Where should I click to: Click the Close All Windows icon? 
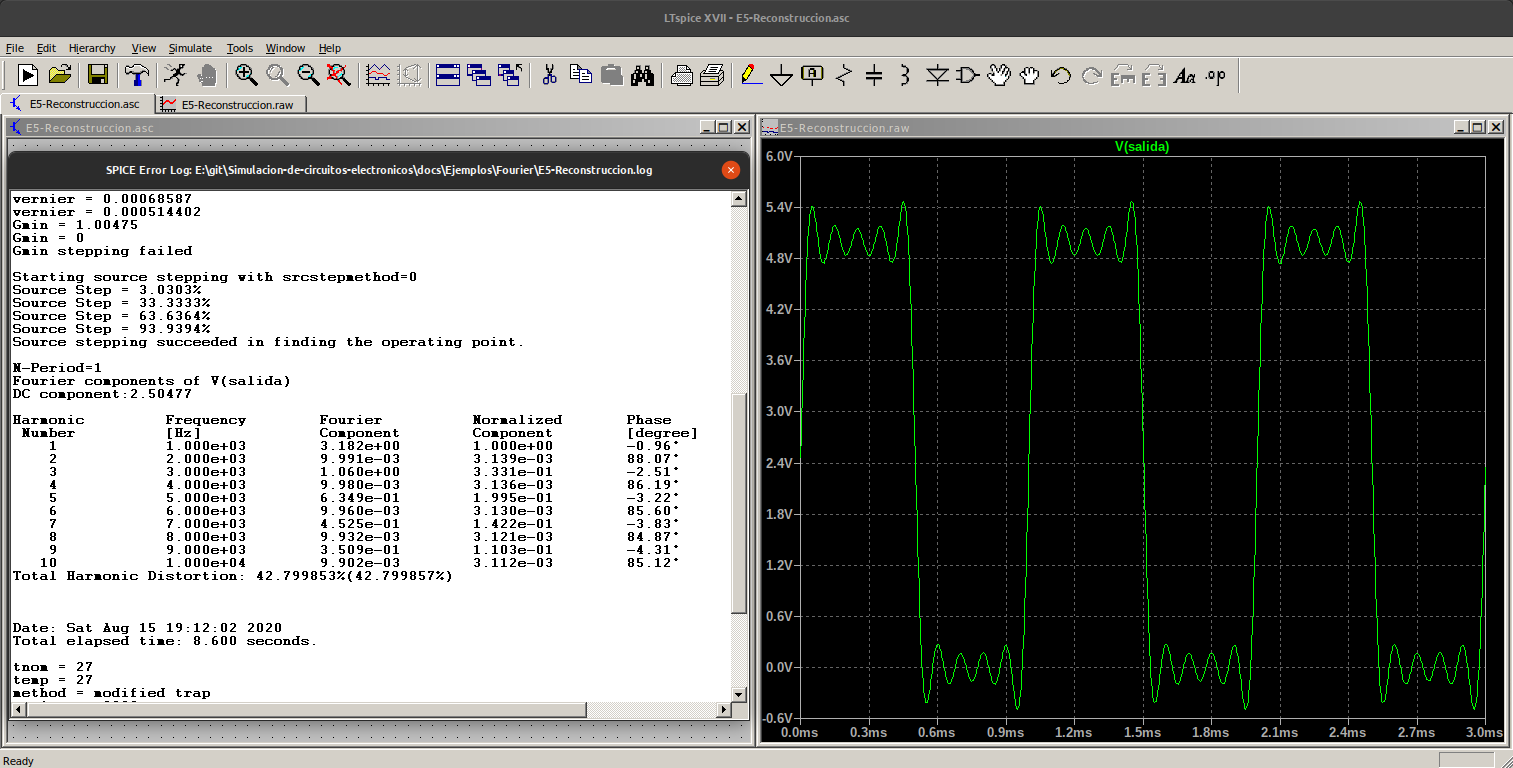click(x=510, y=74)
